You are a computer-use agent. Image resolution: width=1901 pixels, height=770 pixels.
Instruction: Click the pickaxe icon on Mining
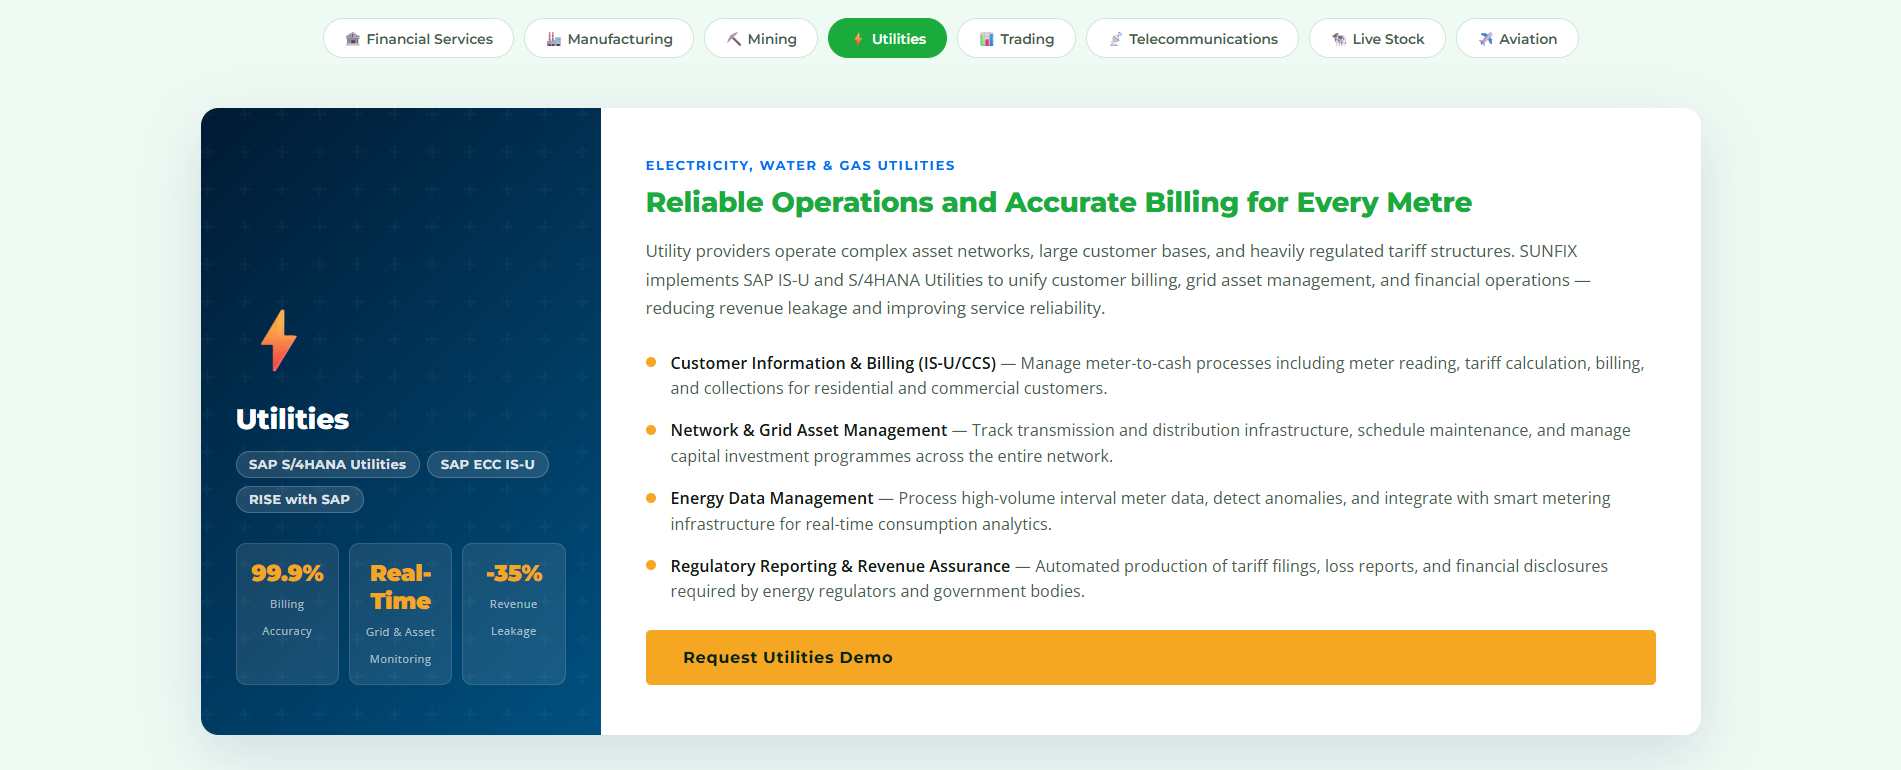tap(733, 39)
